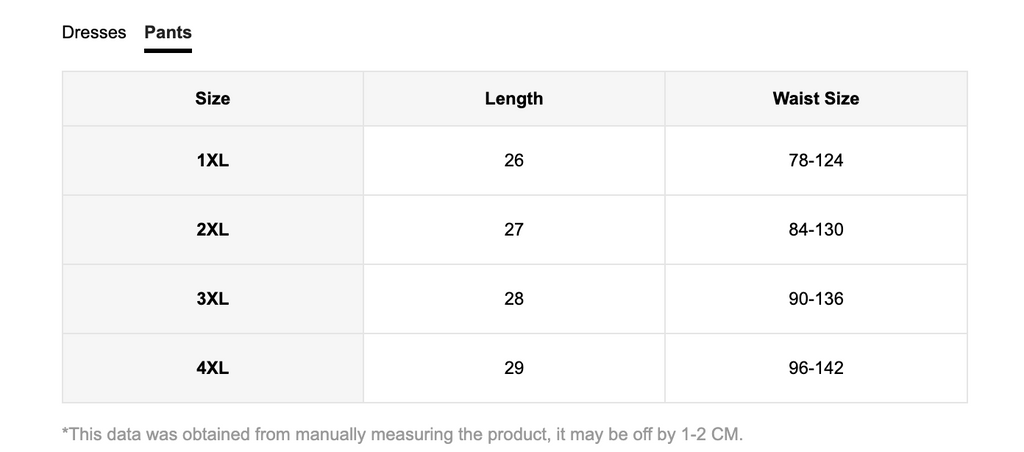Select the 1XL size row label
The image size is (1024, 452).
pyautogui.click(x=213, y=161)
